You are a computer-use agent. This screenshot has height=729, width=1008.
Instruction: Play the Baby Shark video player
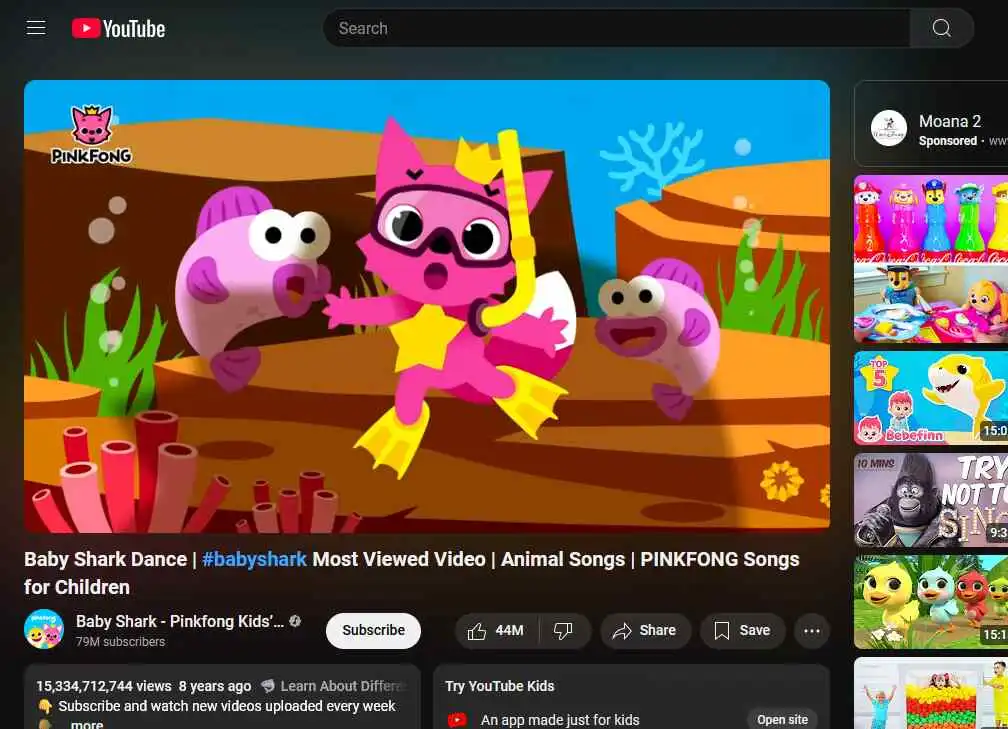click(x=427, y=306)
